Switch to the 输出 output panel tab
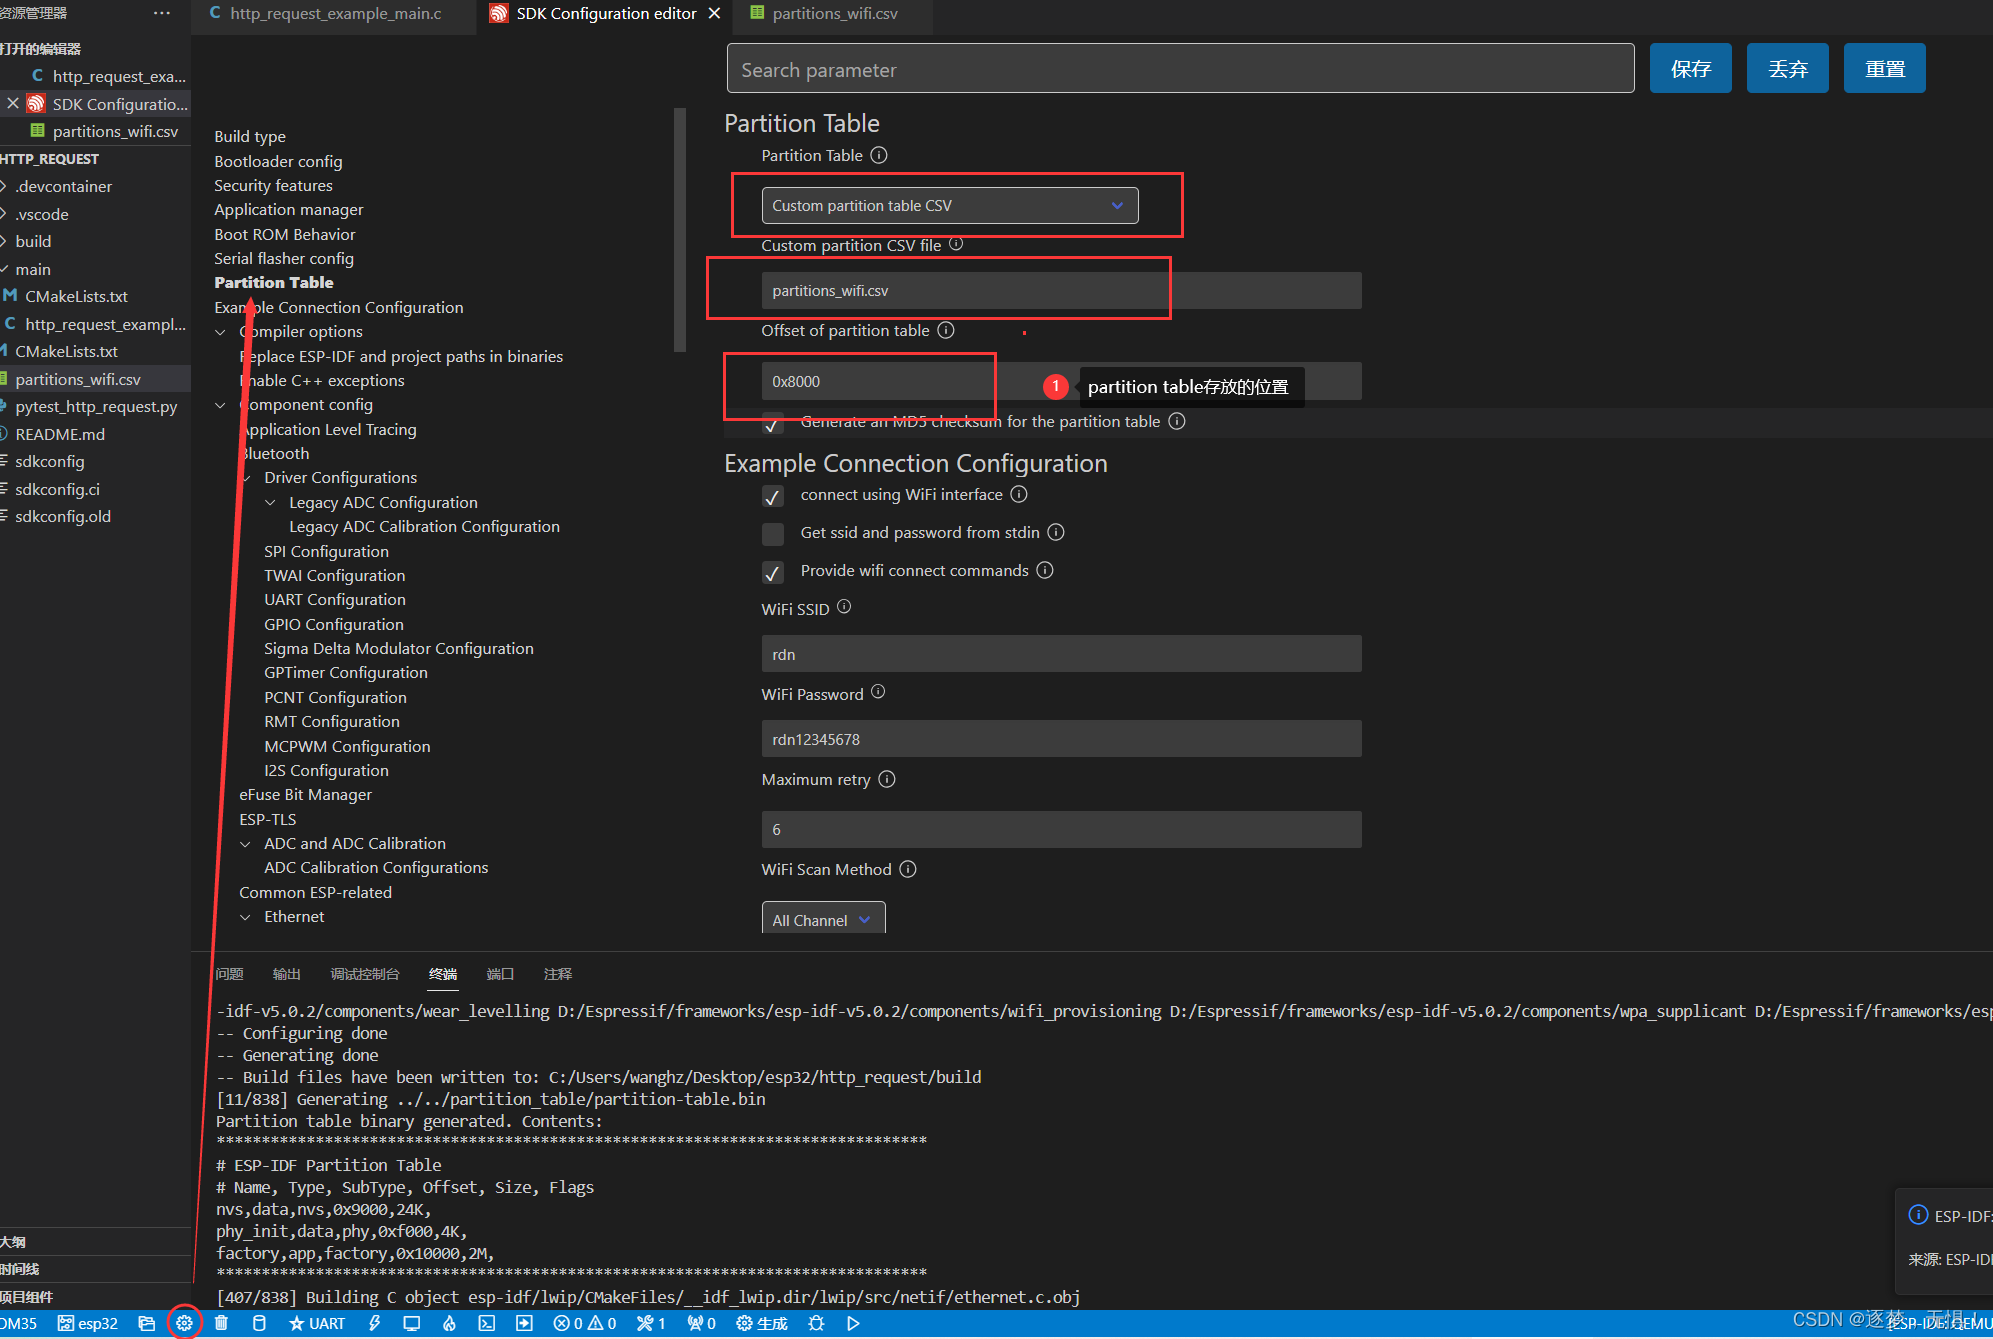This screenshot has width=1993, height=1339. point(286,974)
